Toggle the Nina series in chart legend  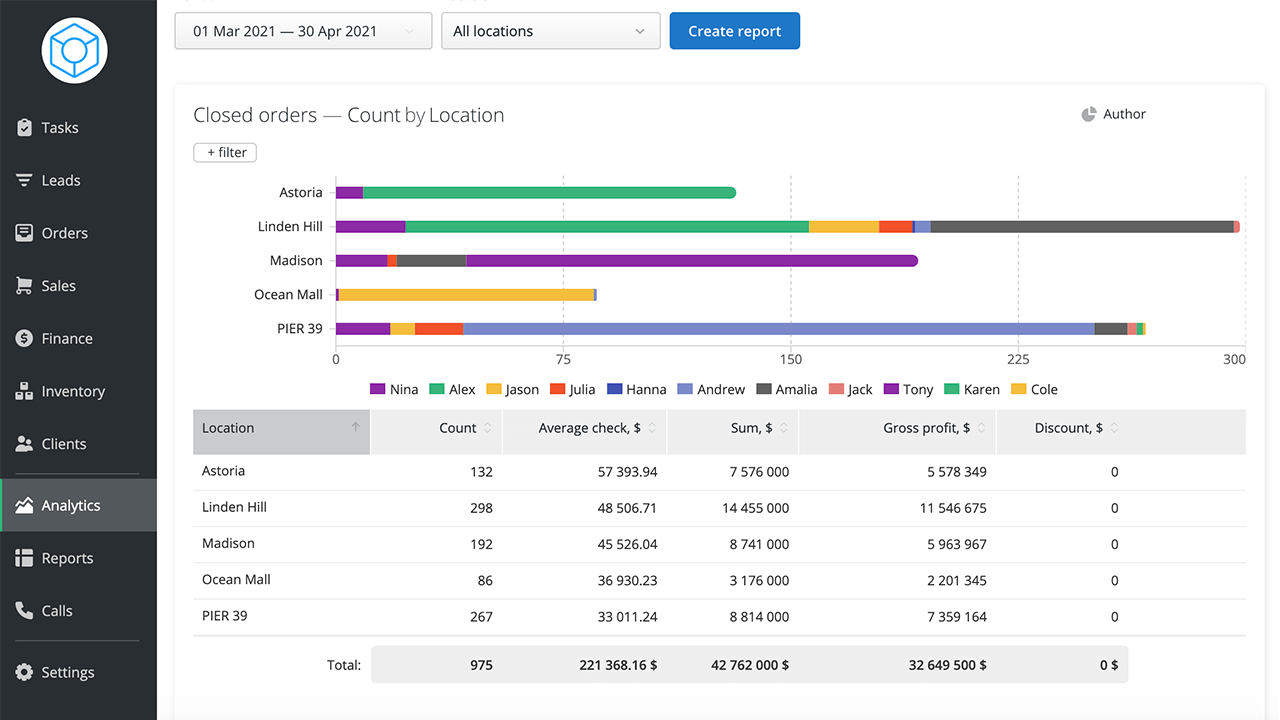coord(394,390)
